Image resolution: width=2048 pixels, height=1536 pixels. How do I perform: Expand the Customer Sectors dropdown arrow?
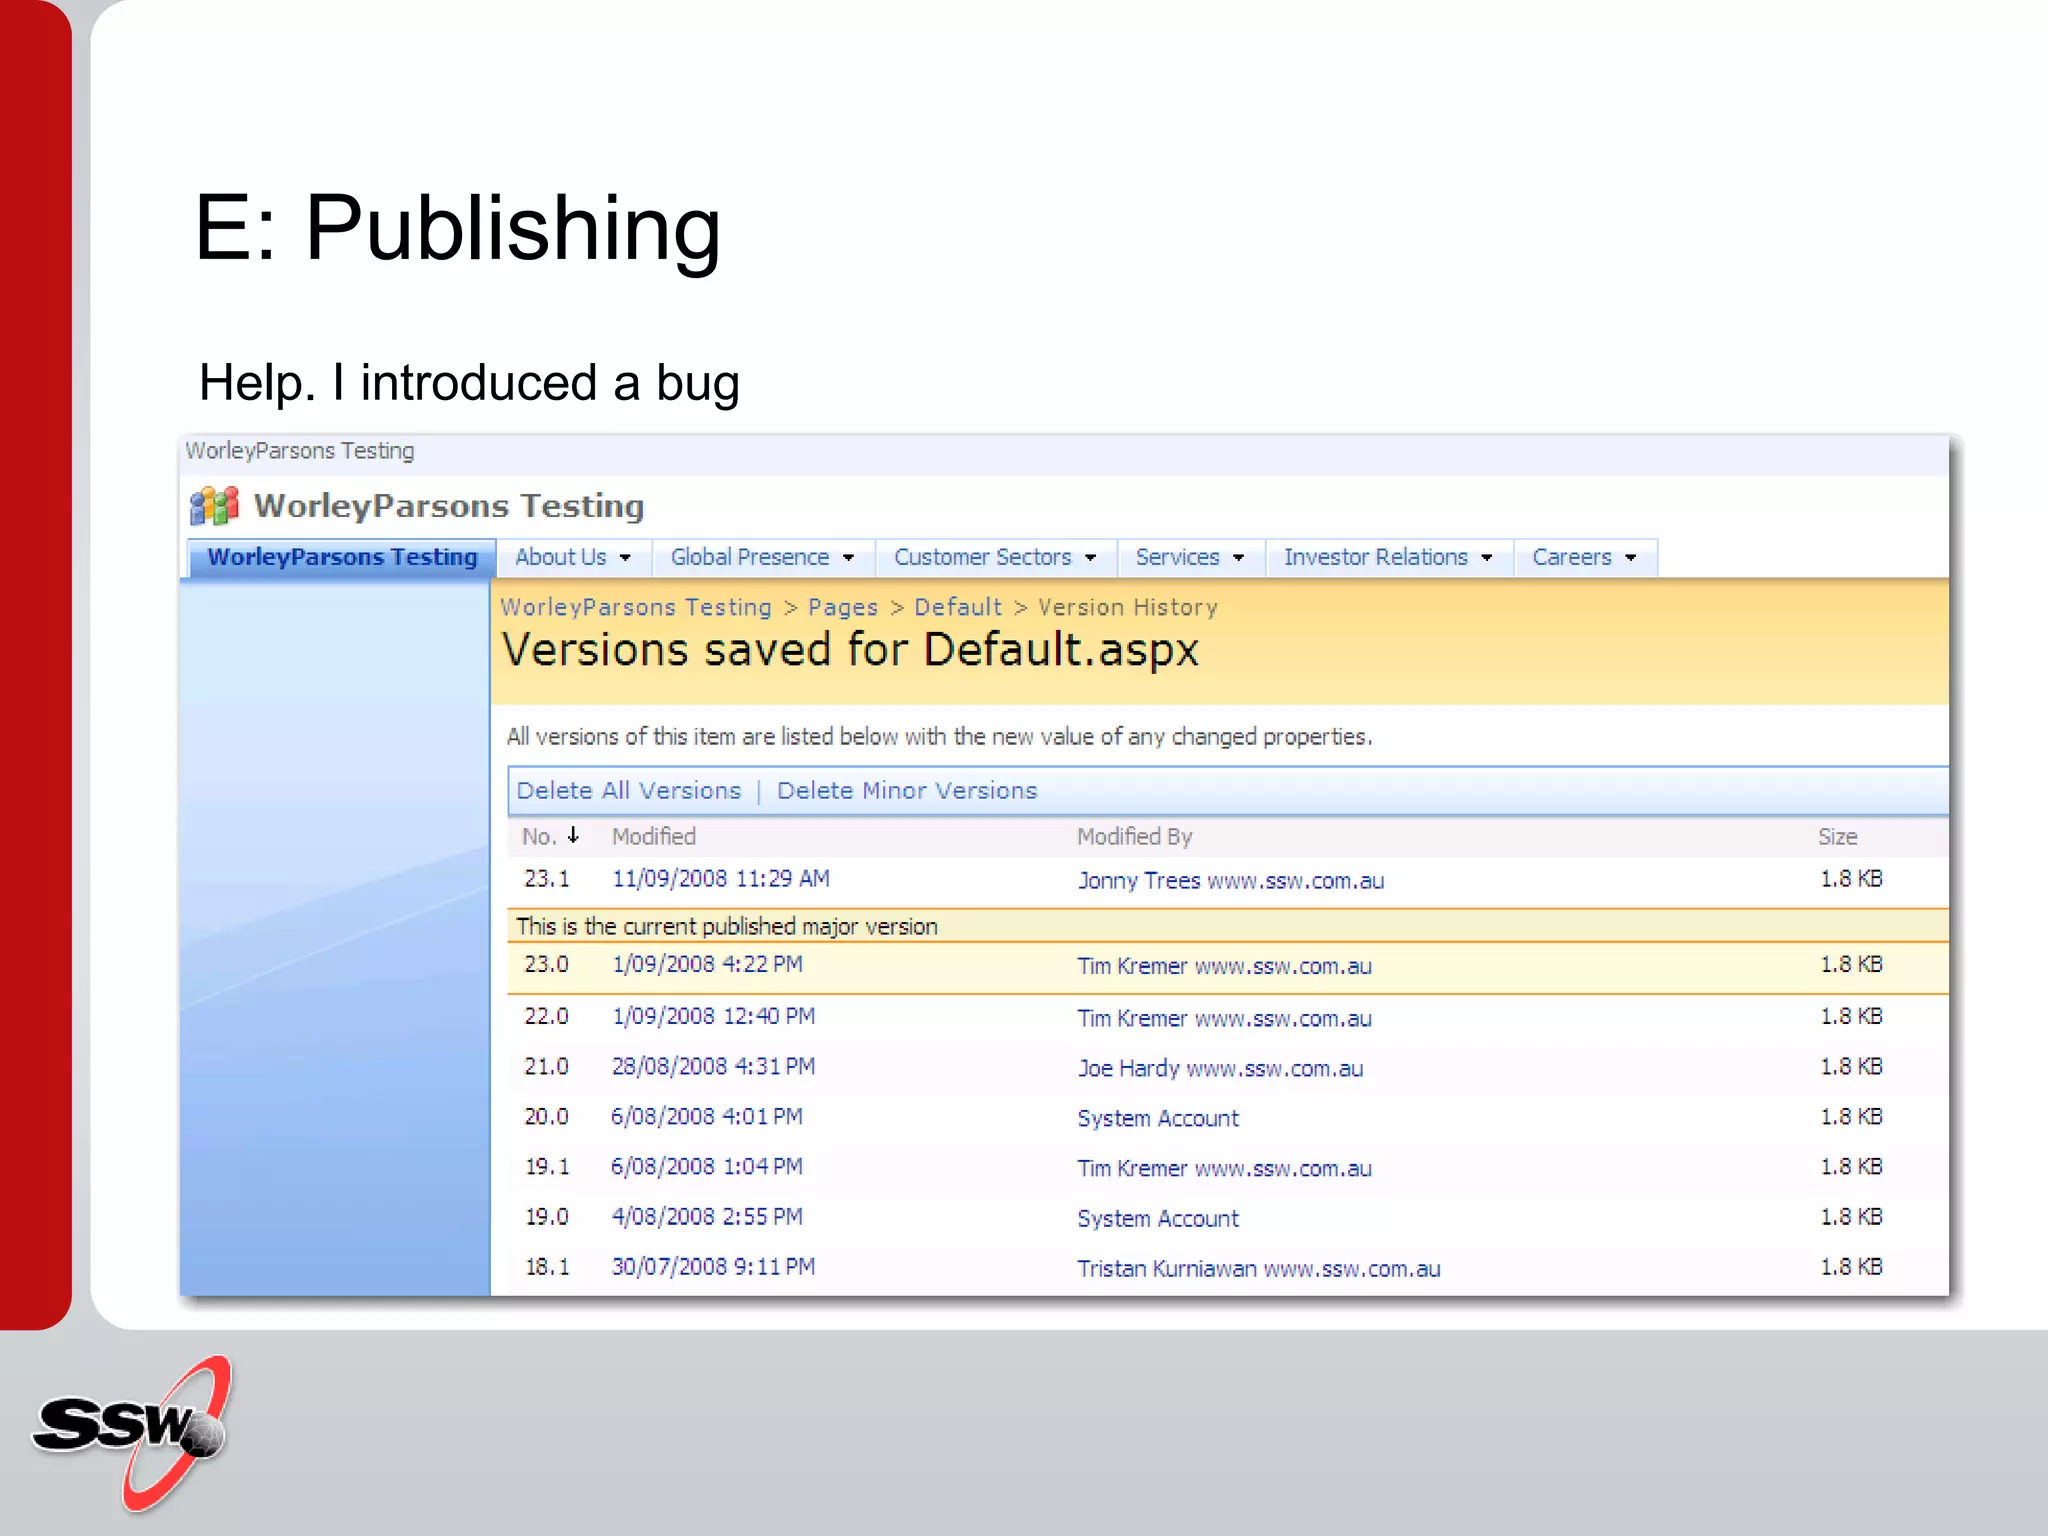(x=1090, y=558)
